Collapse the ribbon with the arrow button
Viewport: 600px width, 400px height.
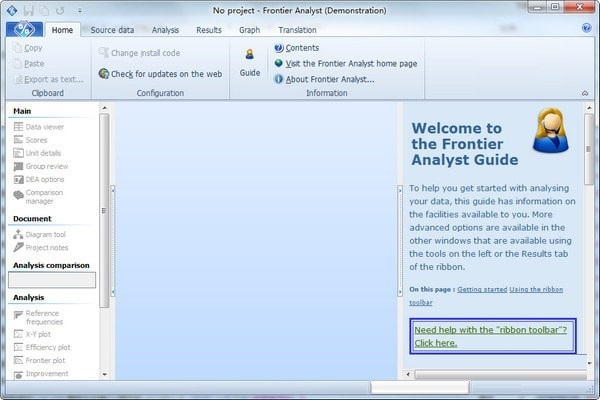585,93
